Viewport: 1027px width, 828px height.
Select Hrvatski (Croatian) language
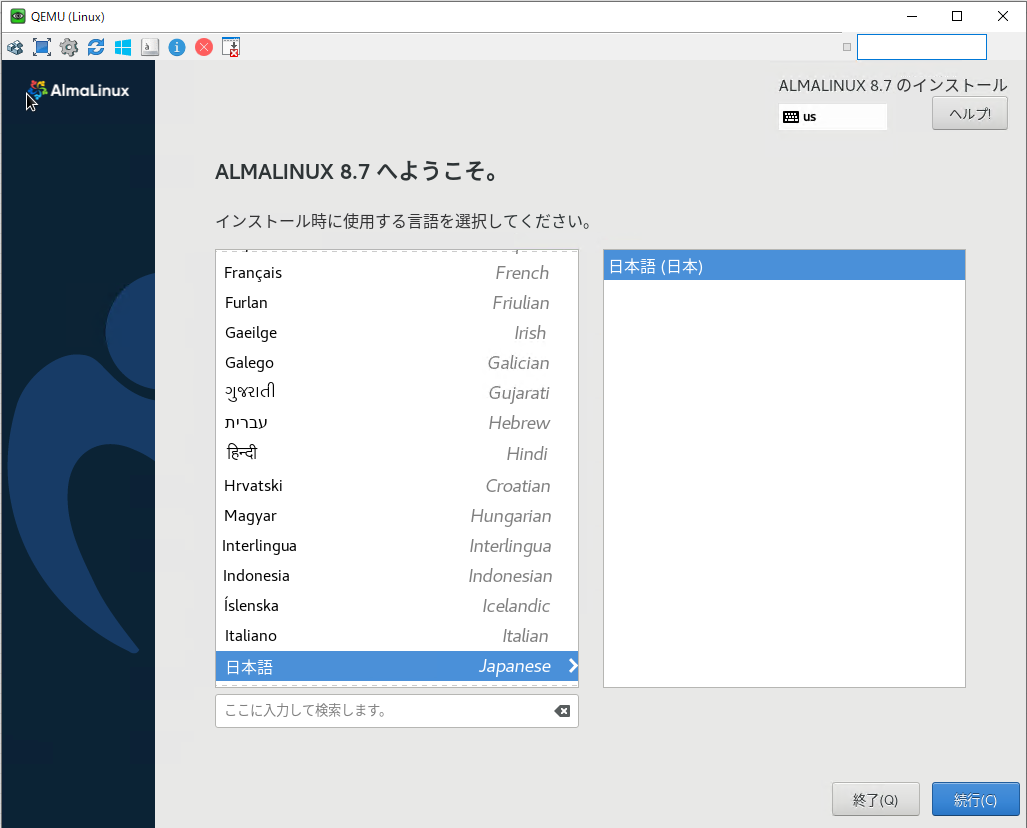pos(397,485)
